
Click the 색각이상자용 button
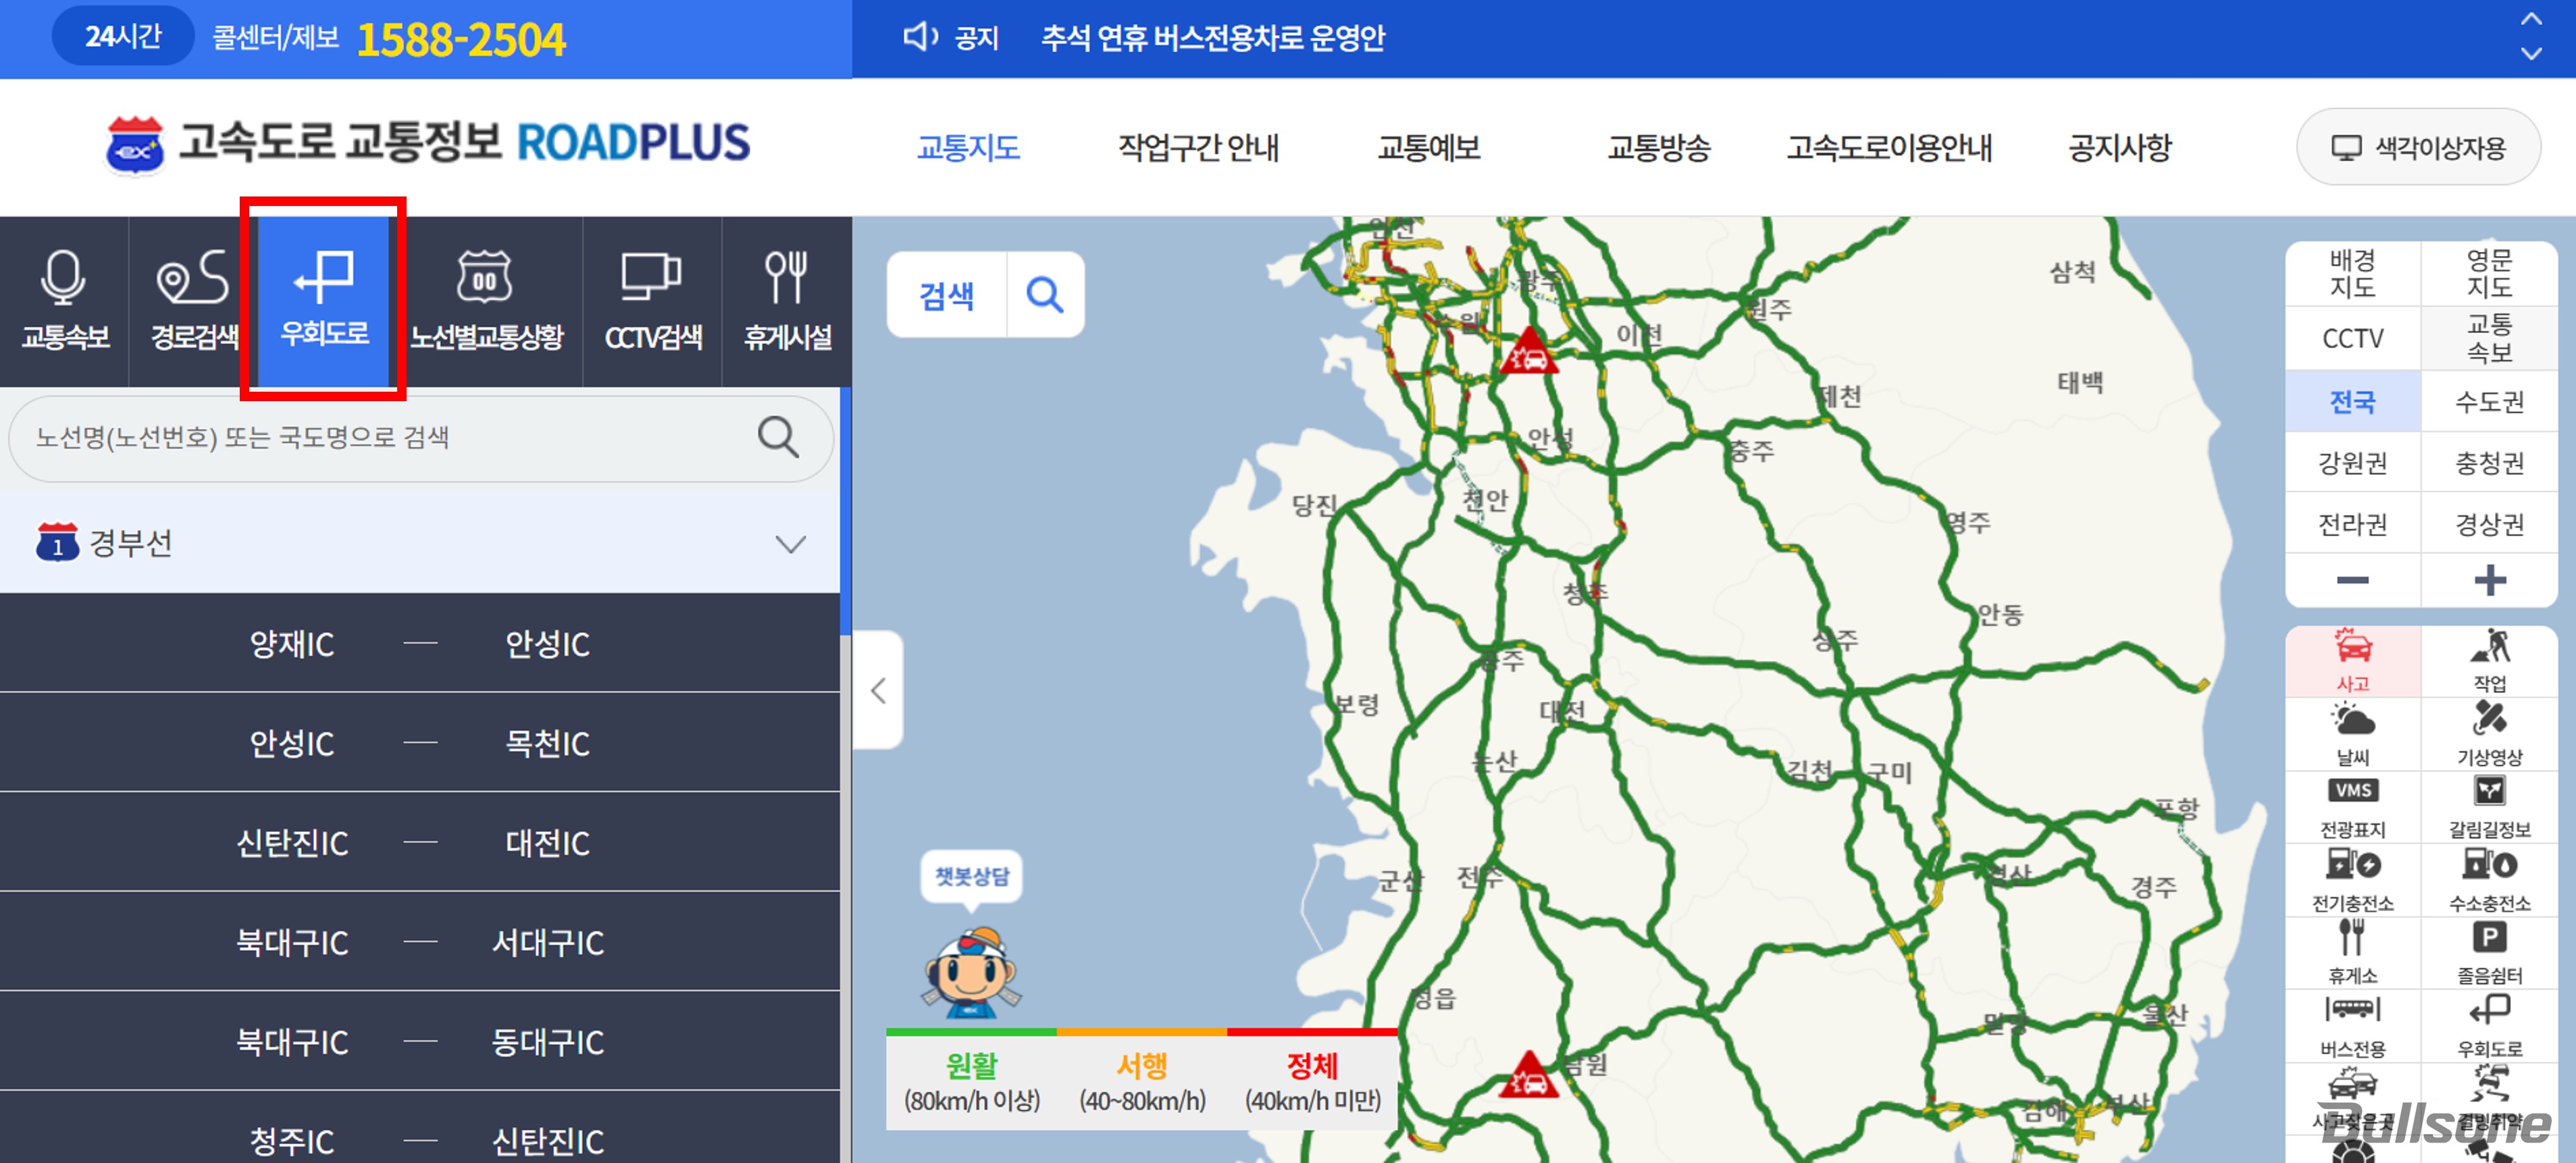pos(2418,148)
